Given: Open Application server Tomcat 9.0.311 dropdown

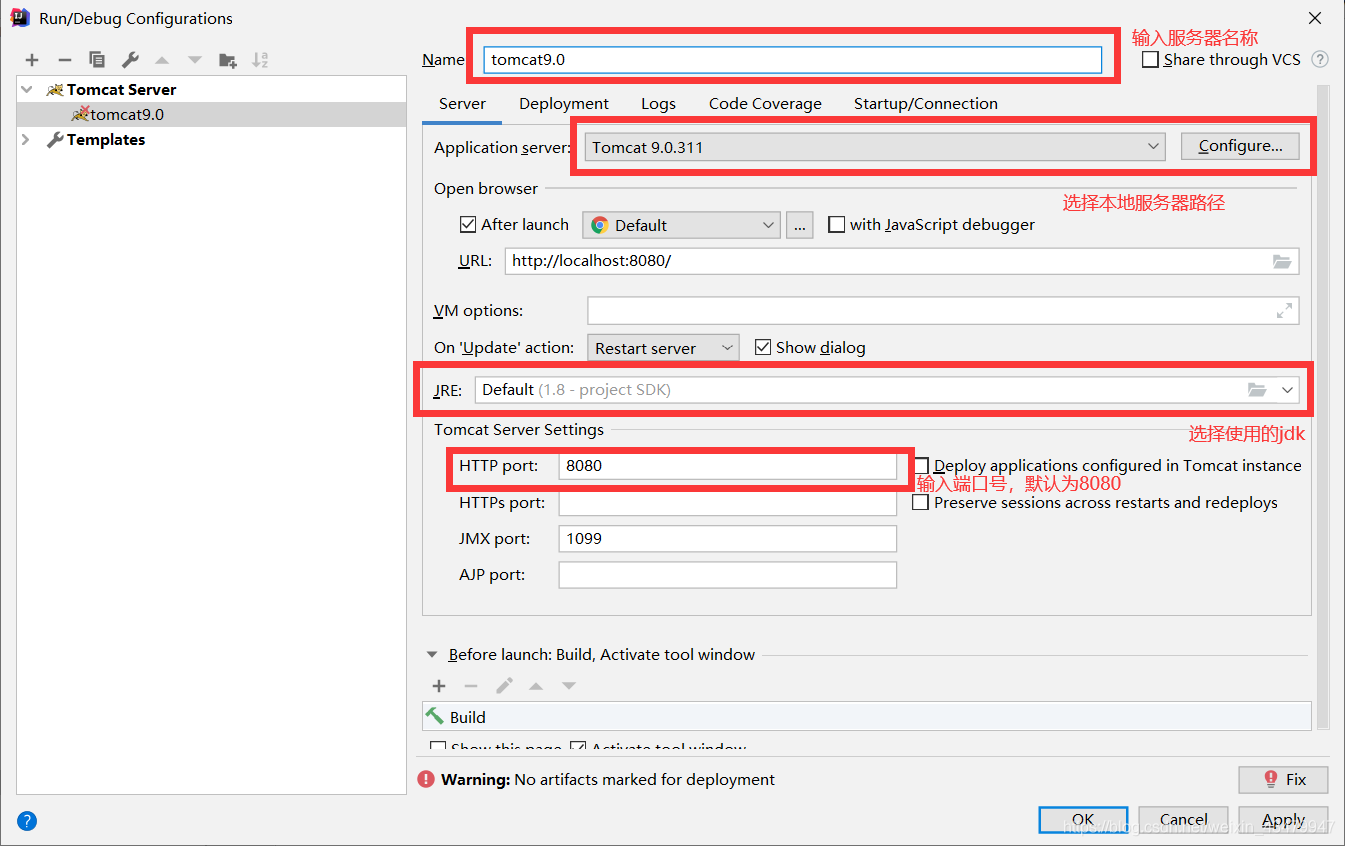Looking at the screenshot, I should 875,147.
